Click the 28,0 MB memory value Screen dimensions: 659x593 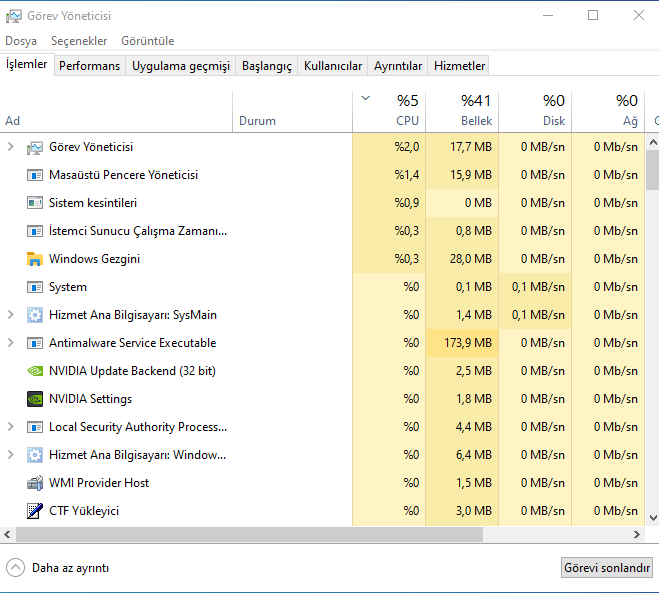pos(471,259)
